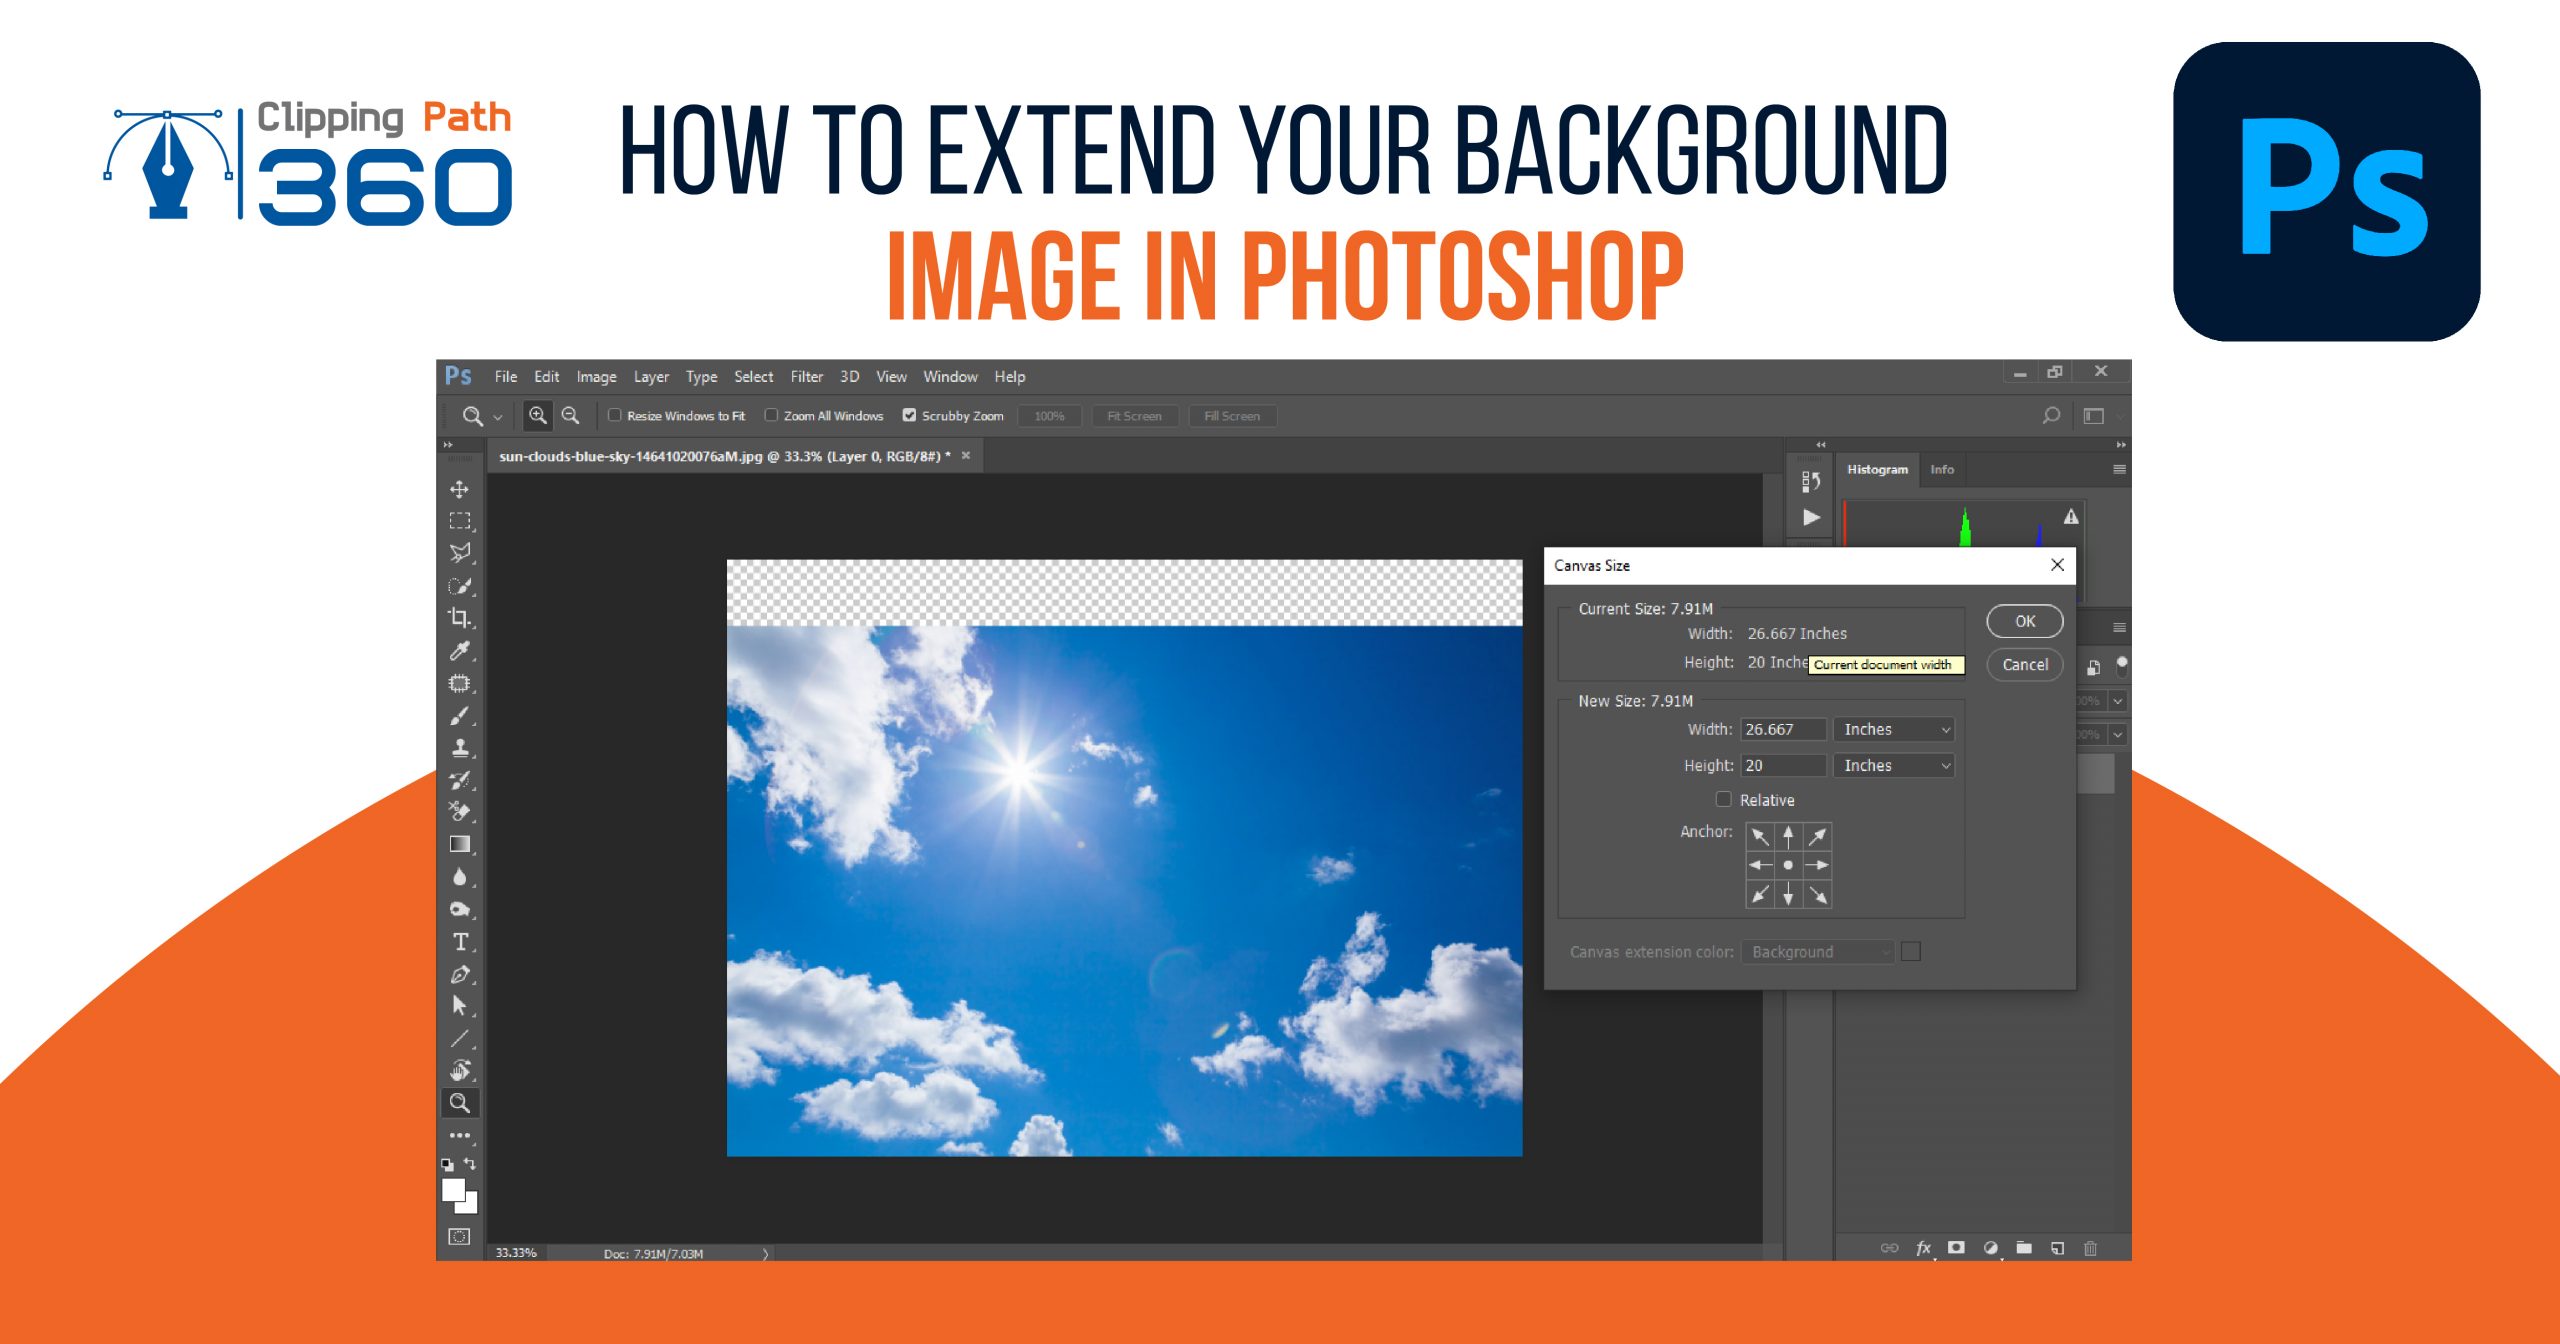2560x1344 pixels.
Task: Disable Scrubby Zoom checkbox
Action: (909, 415)
